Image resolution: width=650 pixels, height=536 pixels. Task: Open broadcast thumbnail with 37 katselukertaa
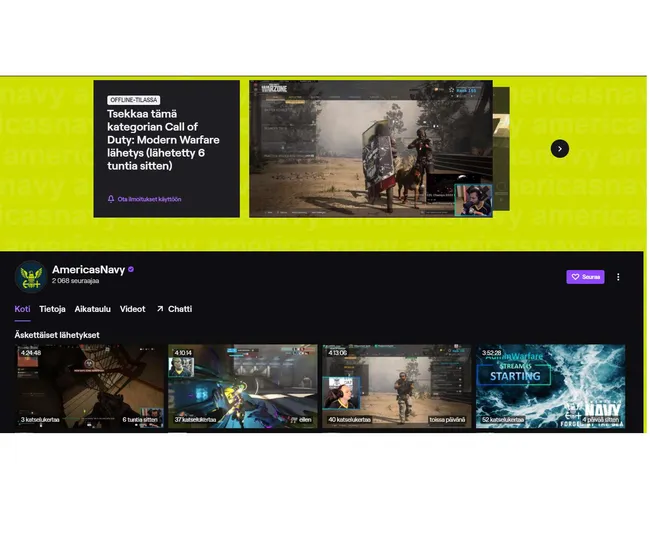pos(243,386)
